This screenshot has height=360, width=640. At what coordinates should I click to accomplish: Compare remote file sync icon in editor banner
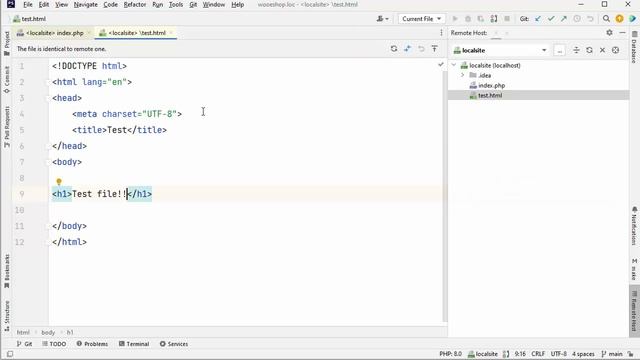[393, 49]
